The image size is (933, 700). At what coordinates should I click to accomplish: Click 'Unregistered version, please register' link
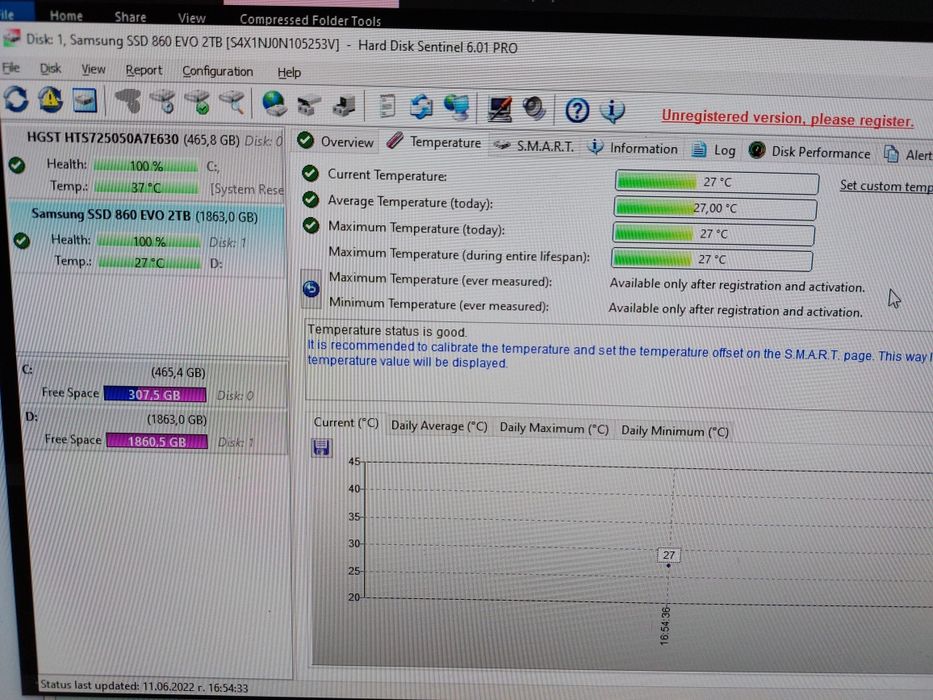coord(787,118)
